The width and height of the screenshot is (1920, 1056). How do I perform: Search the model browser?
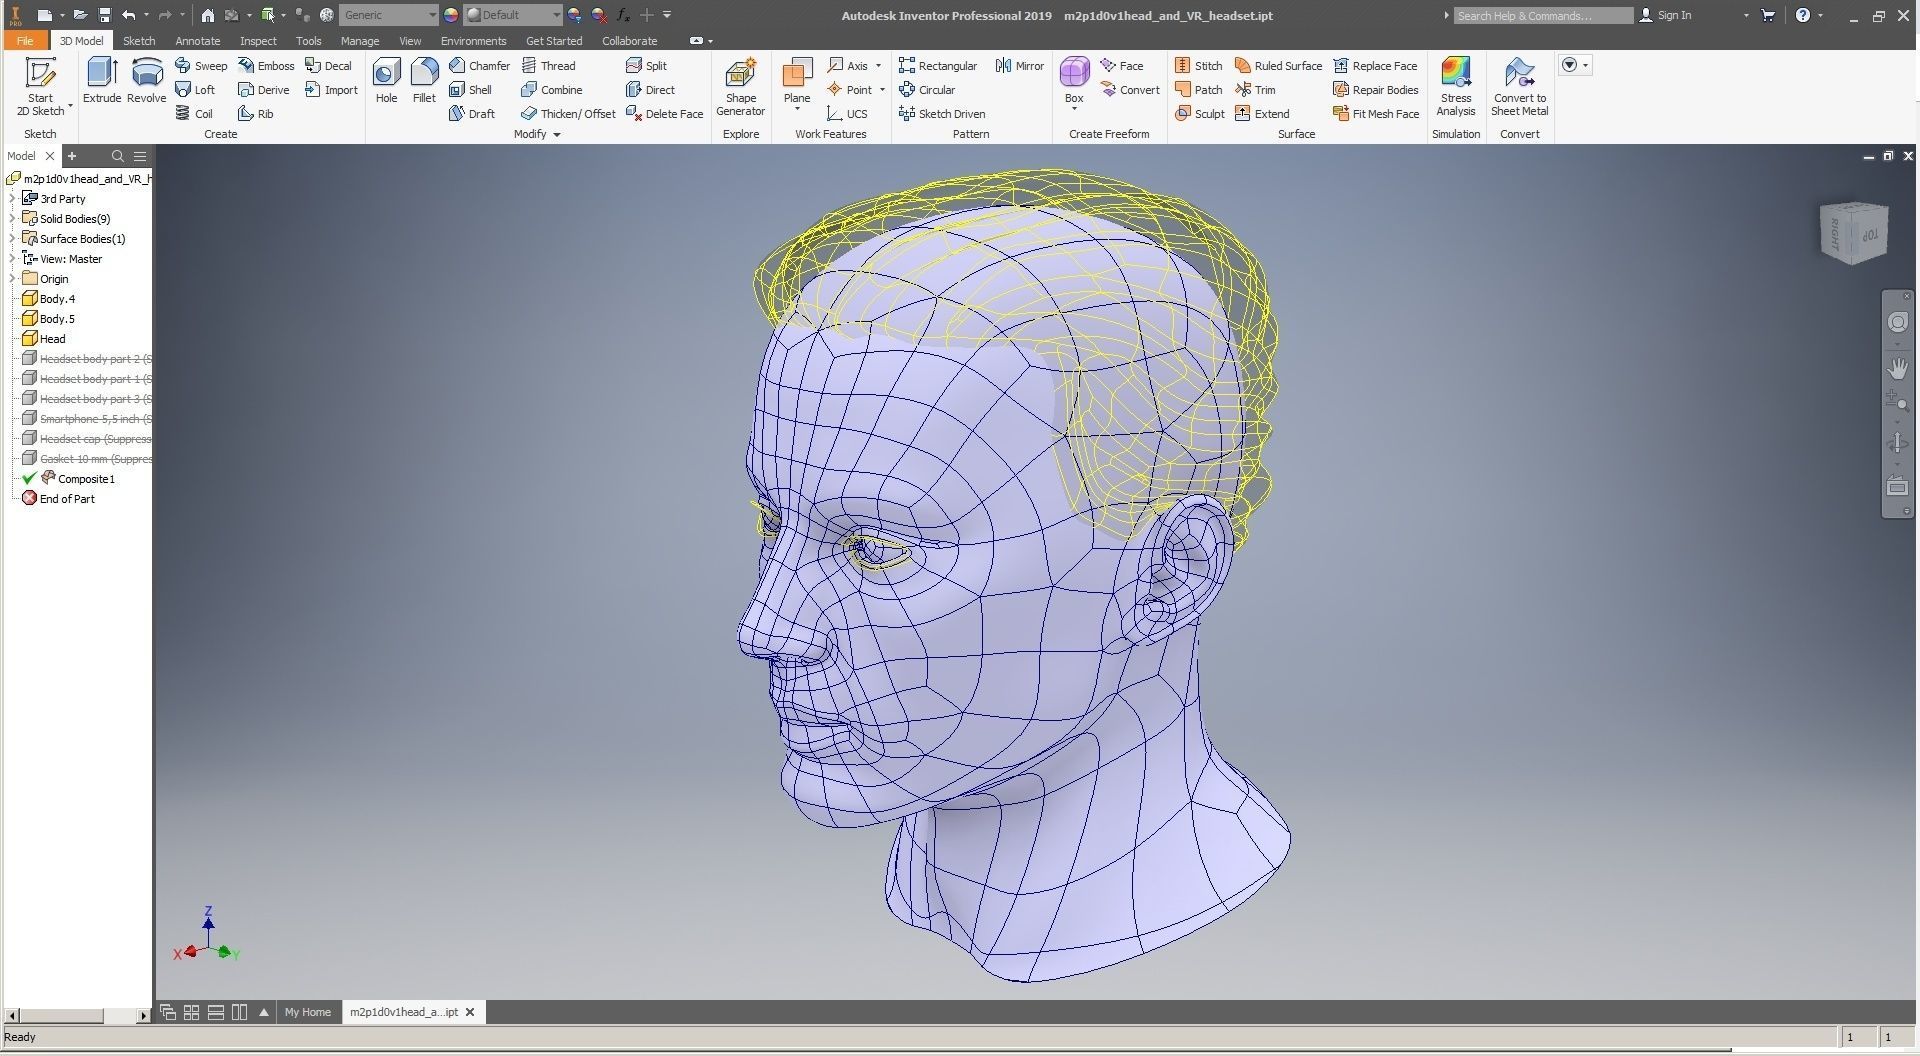tap(118, 156)
